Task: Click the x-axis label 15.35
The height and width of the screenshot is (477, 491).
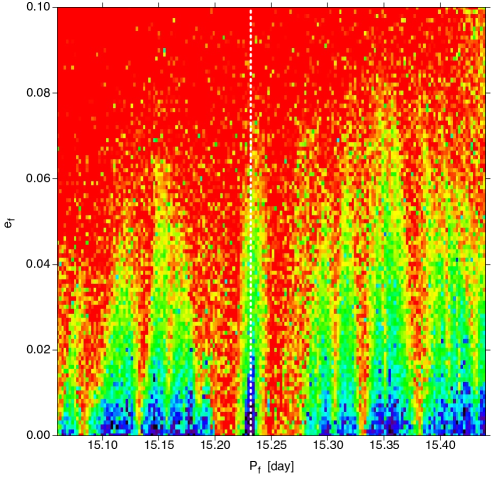Action: (384, 445)
